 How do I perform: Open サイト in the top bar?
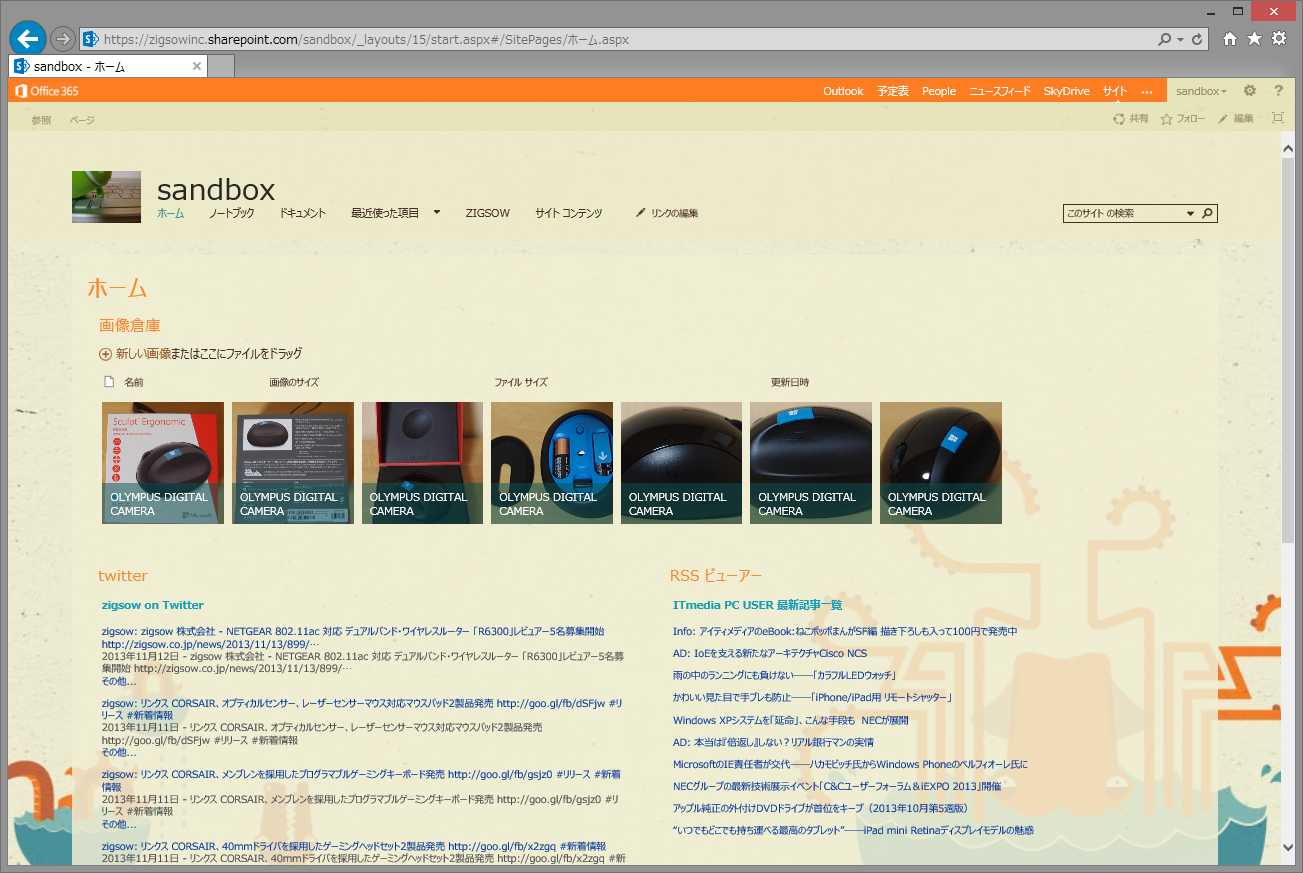point(1115,91)
